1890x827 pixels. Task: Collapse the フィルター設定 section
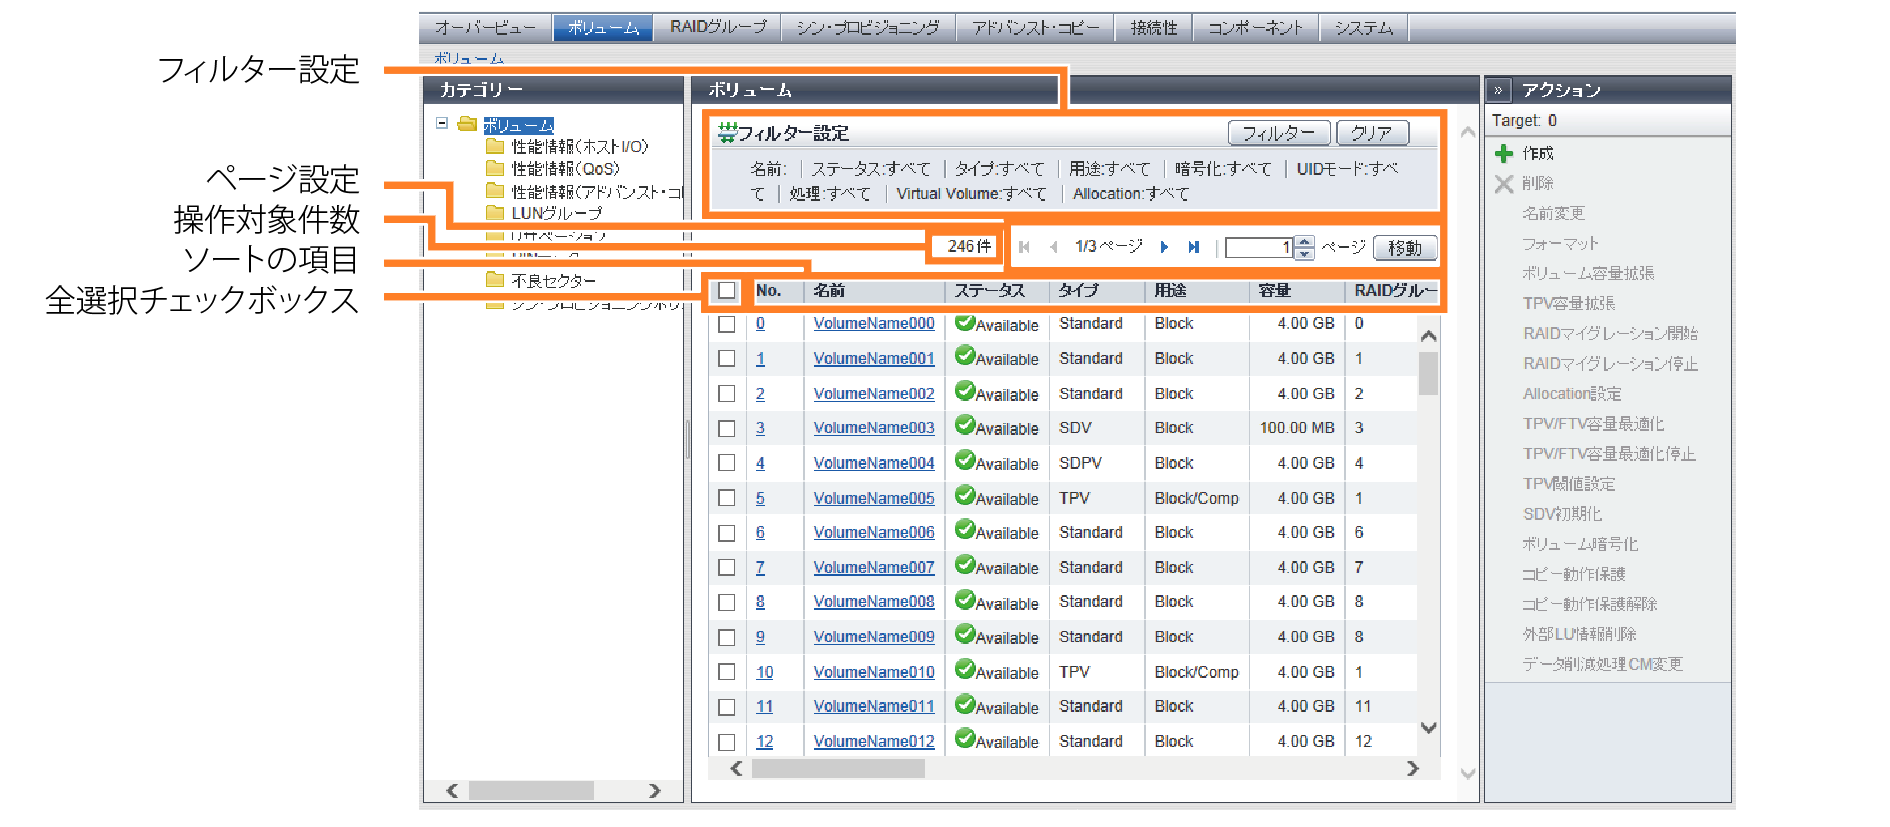click(x=727, y=132)
